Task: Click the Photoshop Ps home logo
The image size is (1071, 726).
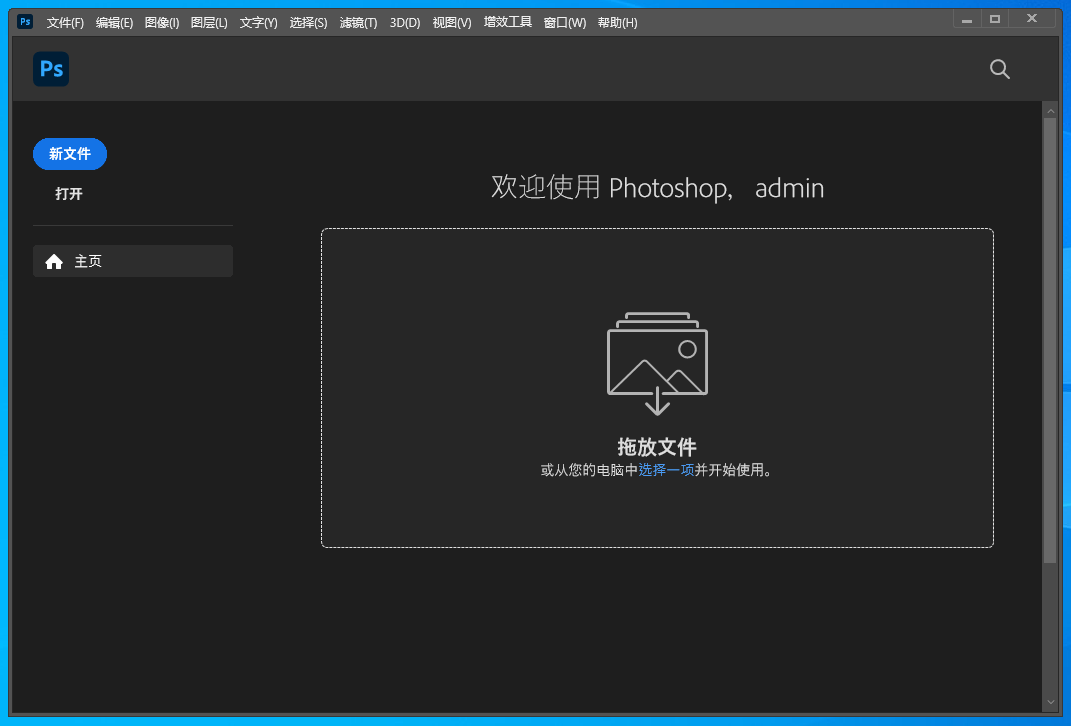Action: coord(51,69)
